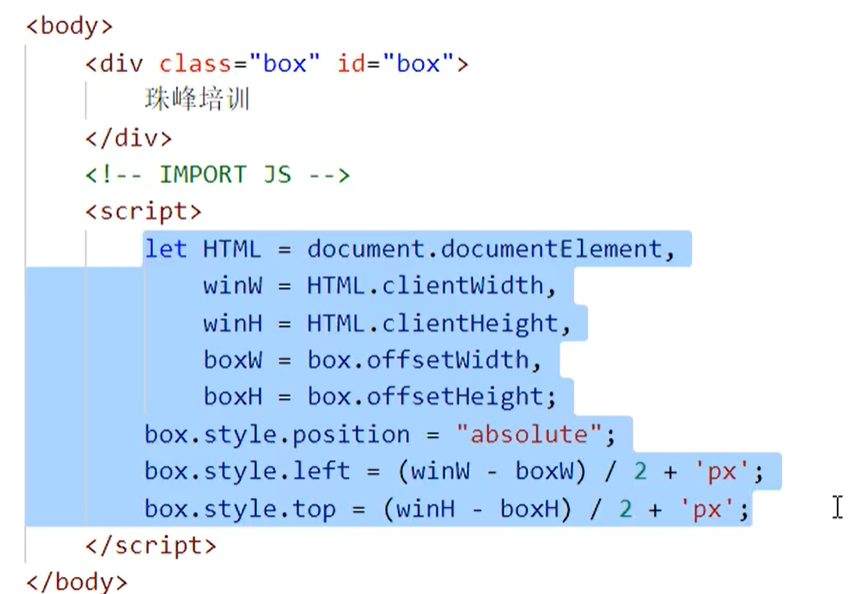This screenshot has width=859, height=594.
Task: Click the closing </body> tag
Action: tap(77, 582)
